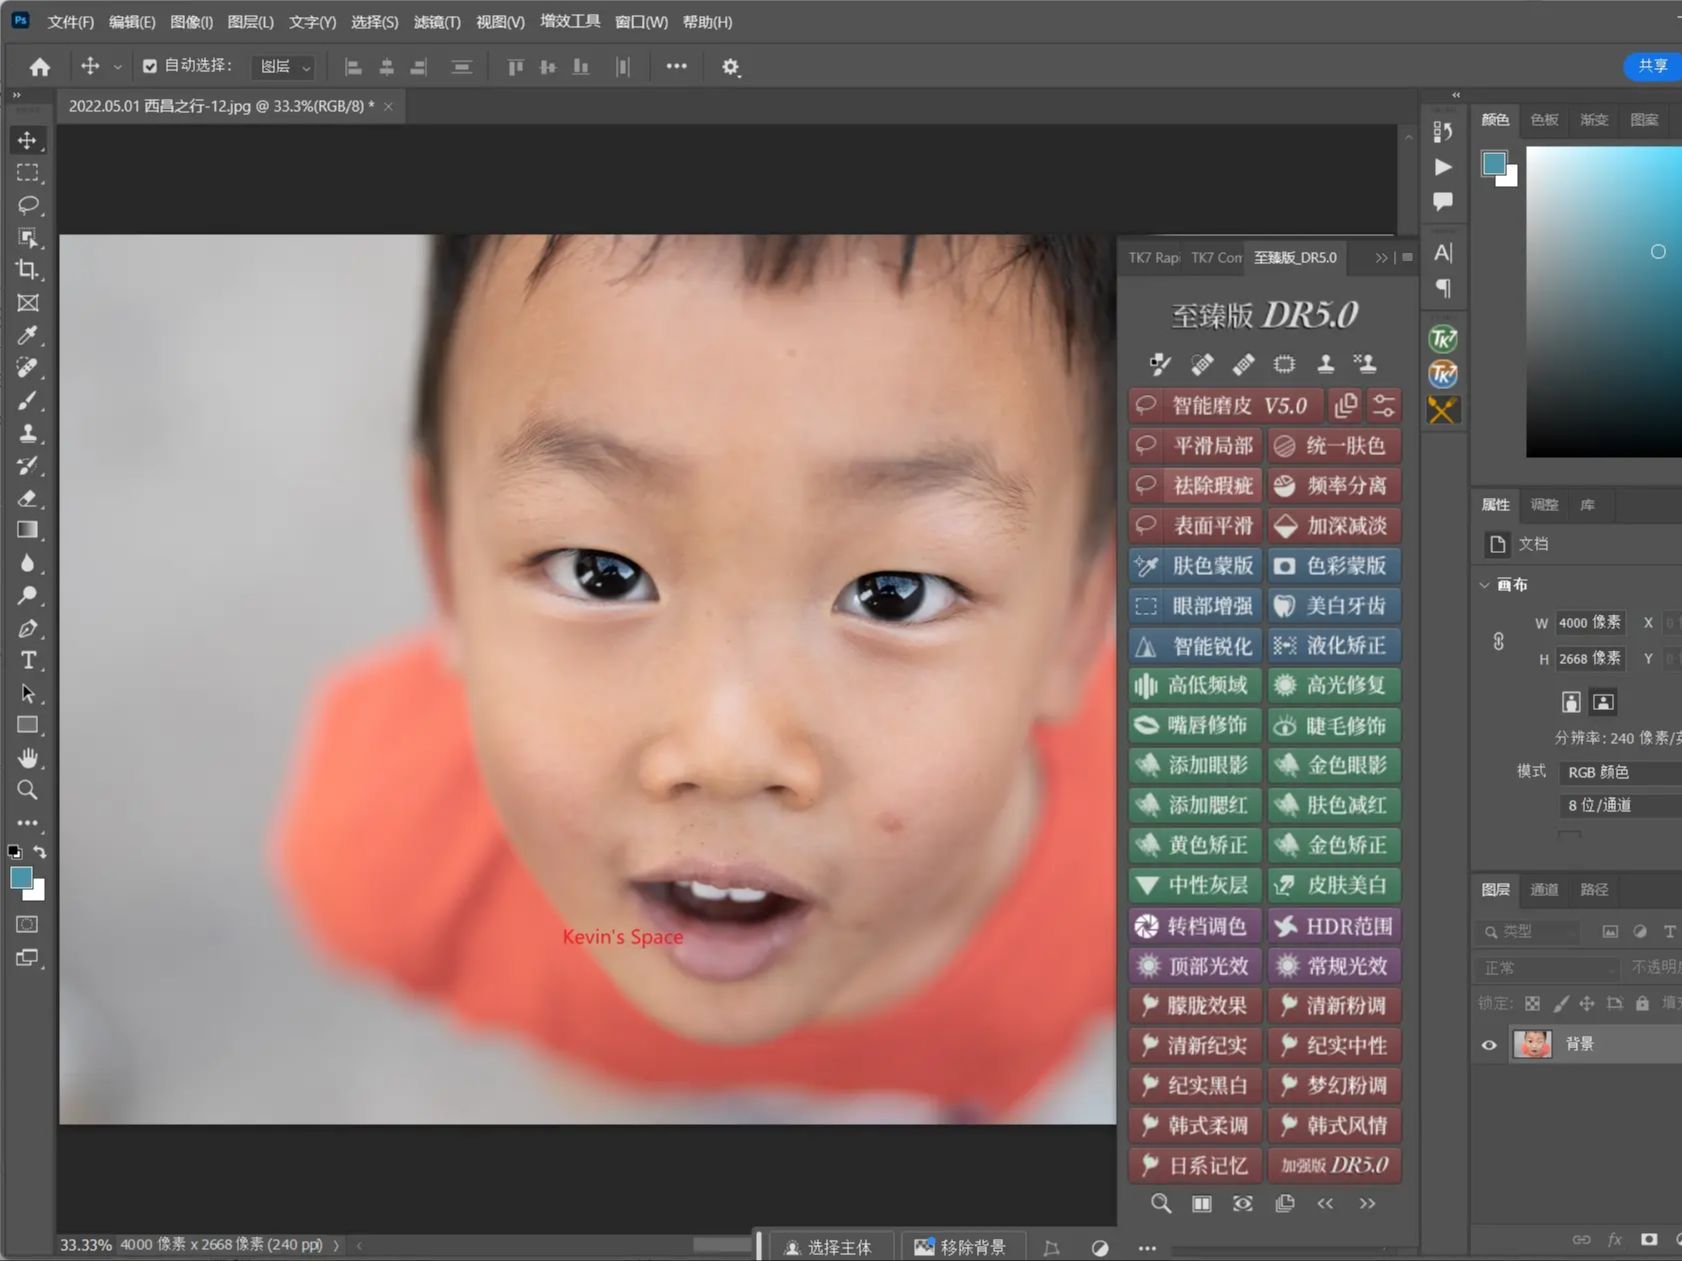Open the 正常 blend mode dropdown
1682x1261 pixels.
coord(1548,968)
